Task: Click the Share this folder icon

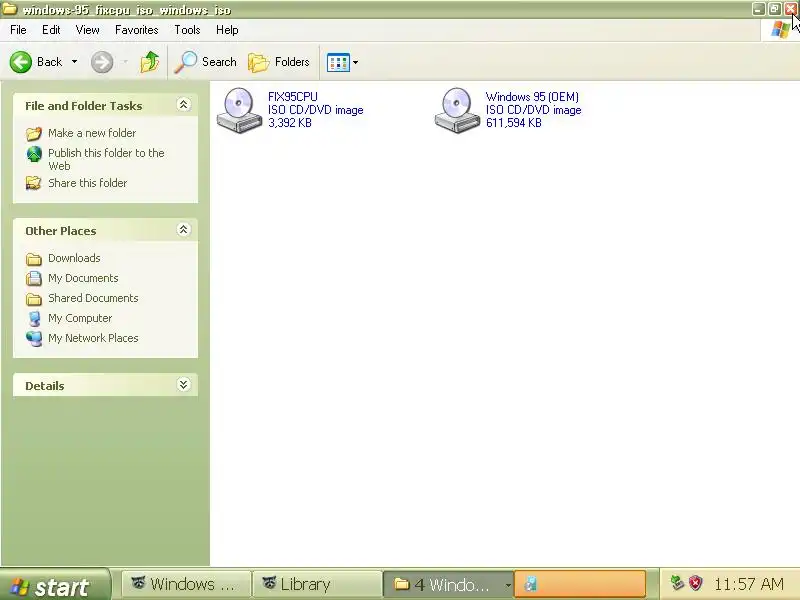Action: coord(34,183)
